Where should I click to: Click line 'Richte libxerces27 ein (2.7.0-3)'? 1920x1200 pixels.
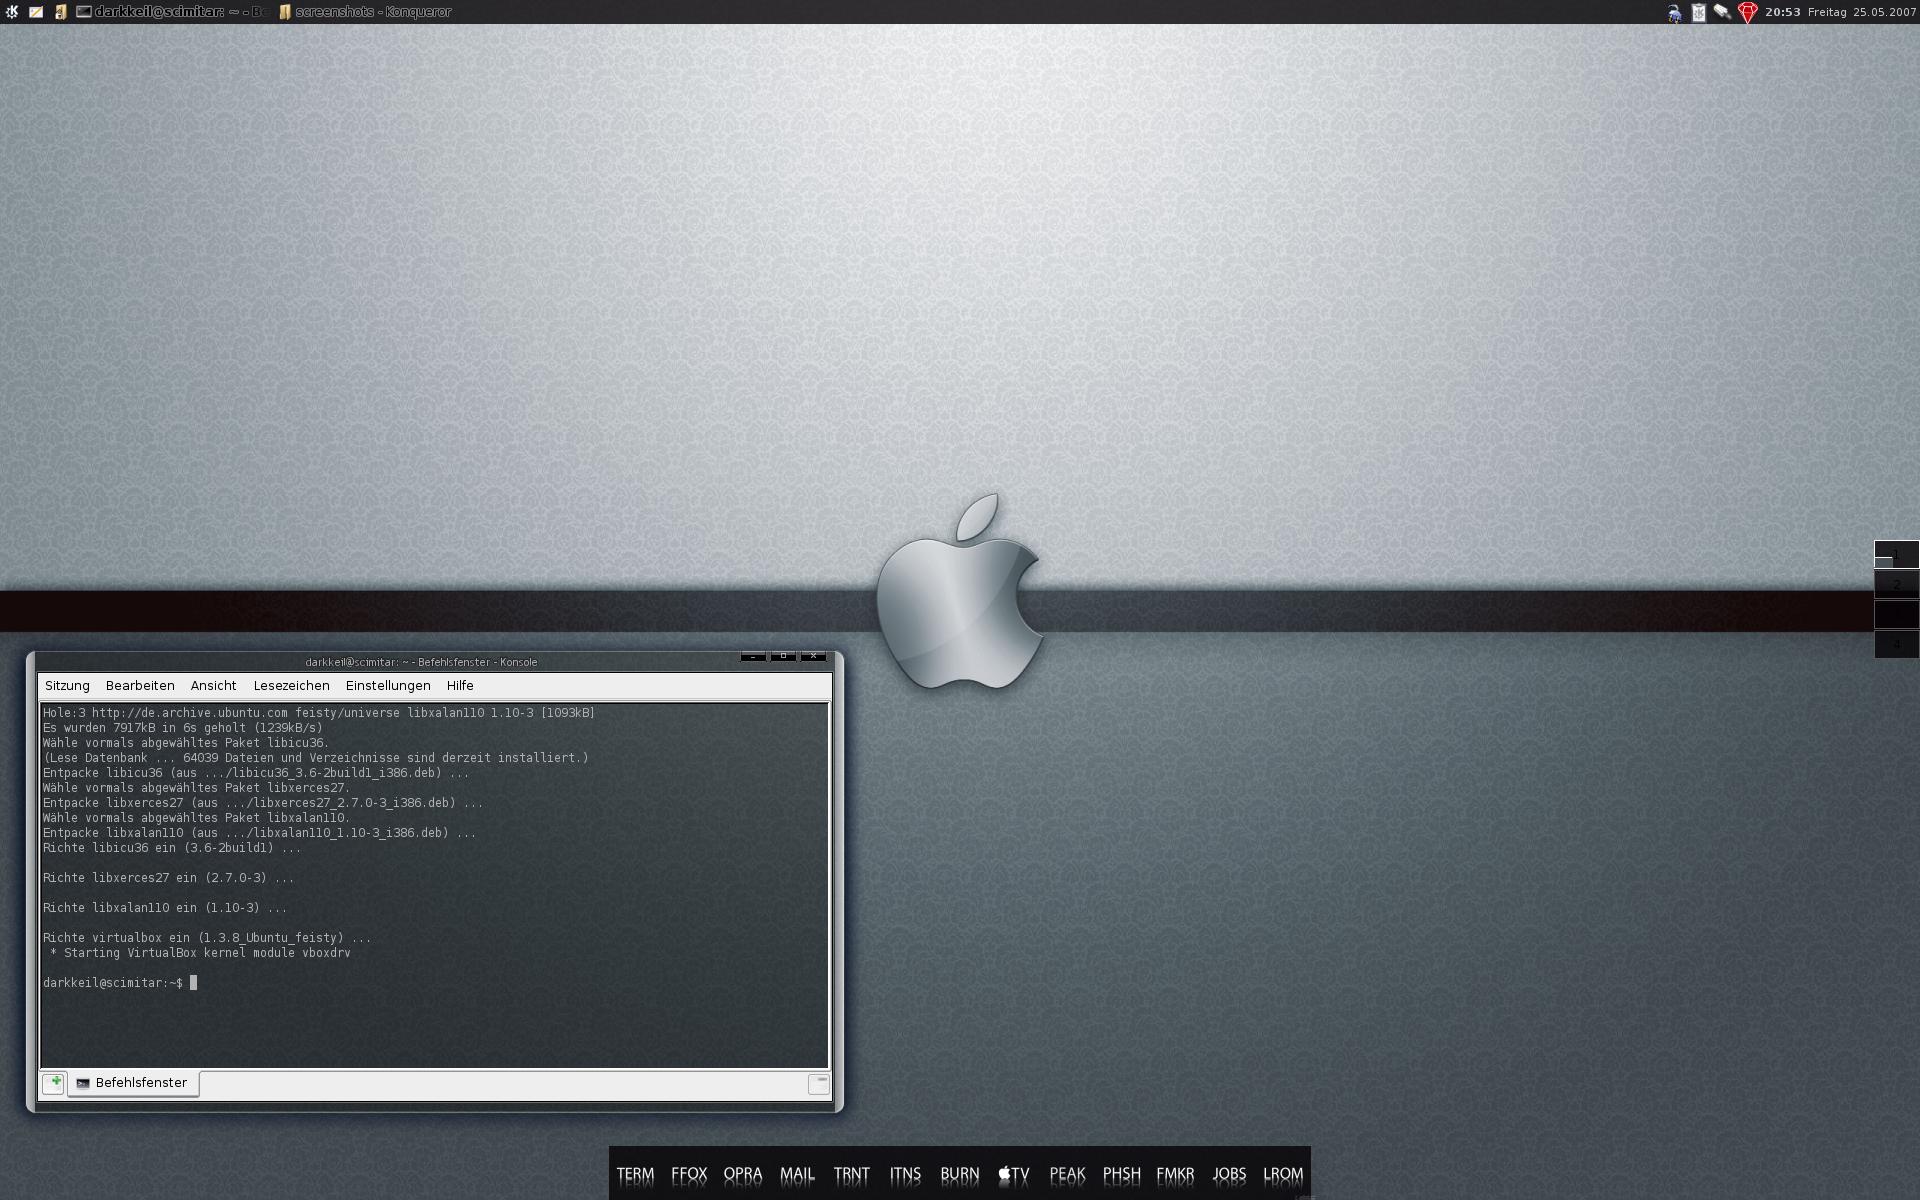click(x=169, y=878)
